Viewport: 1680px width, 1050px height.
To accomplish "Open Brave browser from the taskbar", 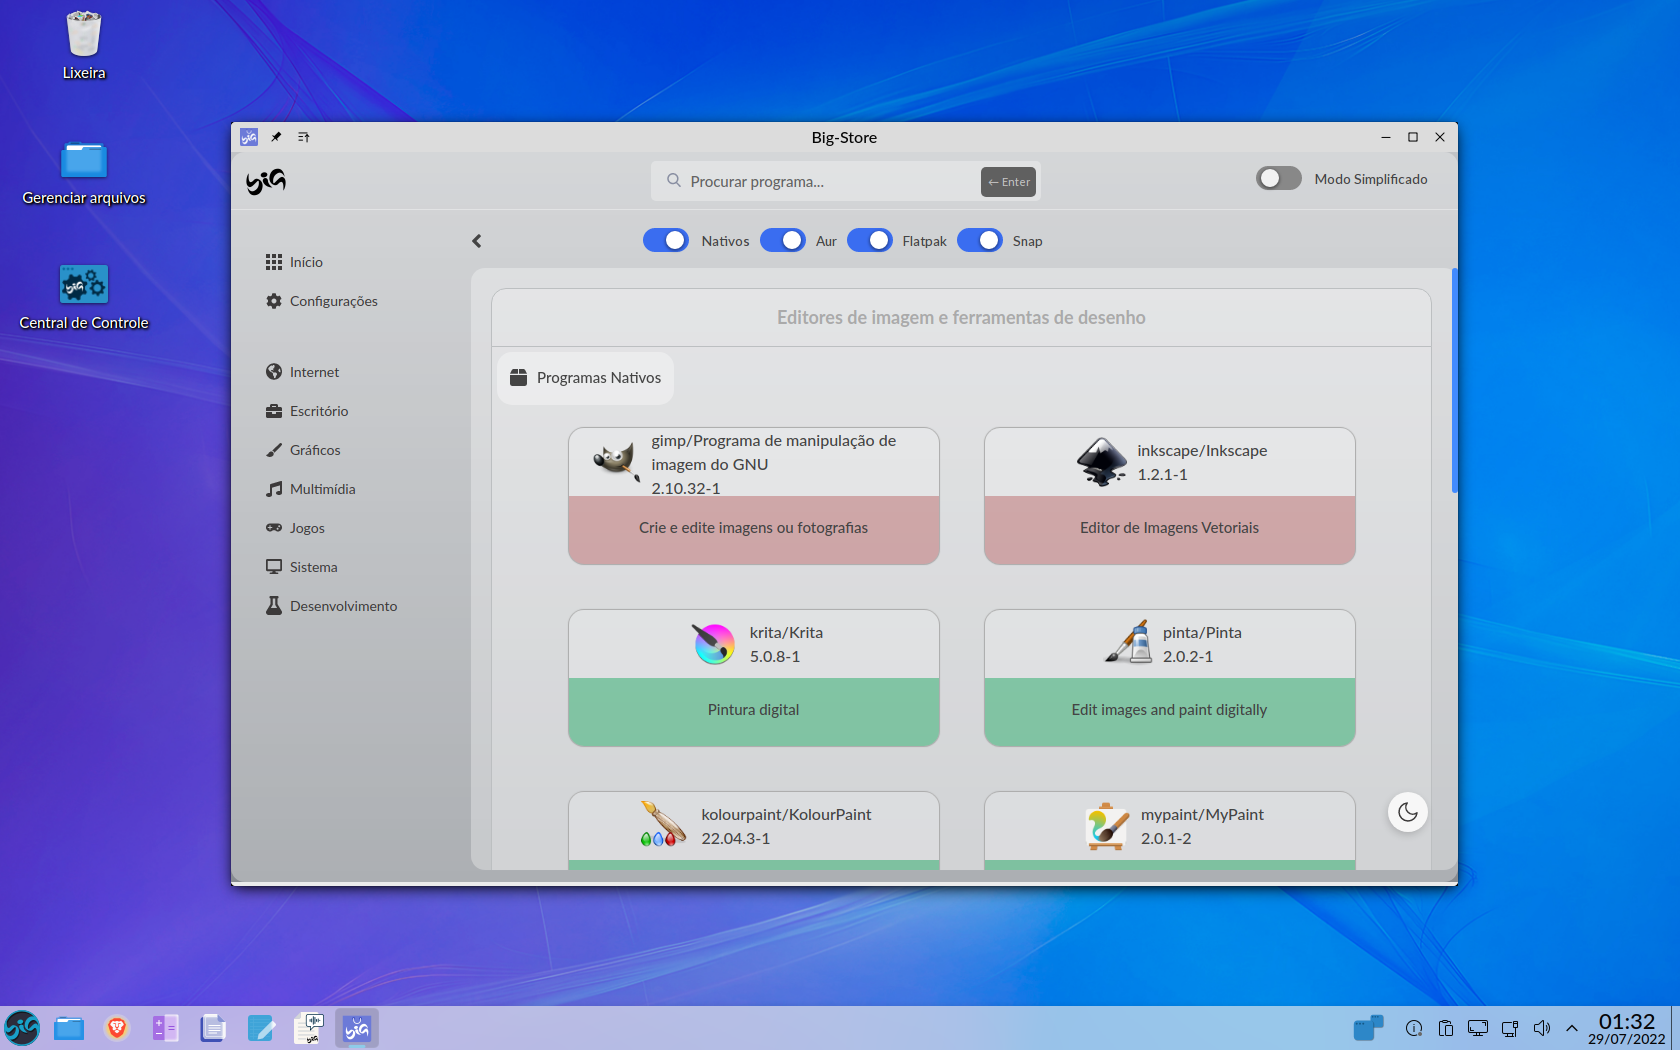I will (x=117, y=1027).
